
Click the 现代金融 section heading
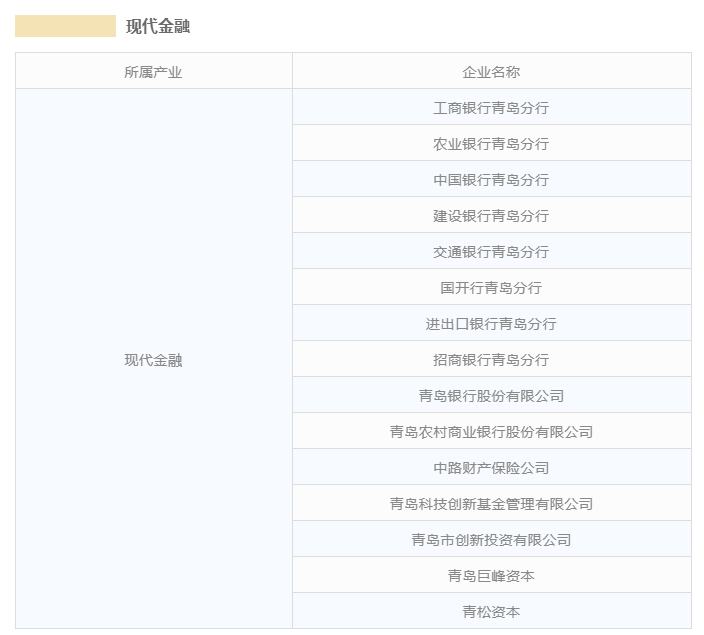click(158, 26)
